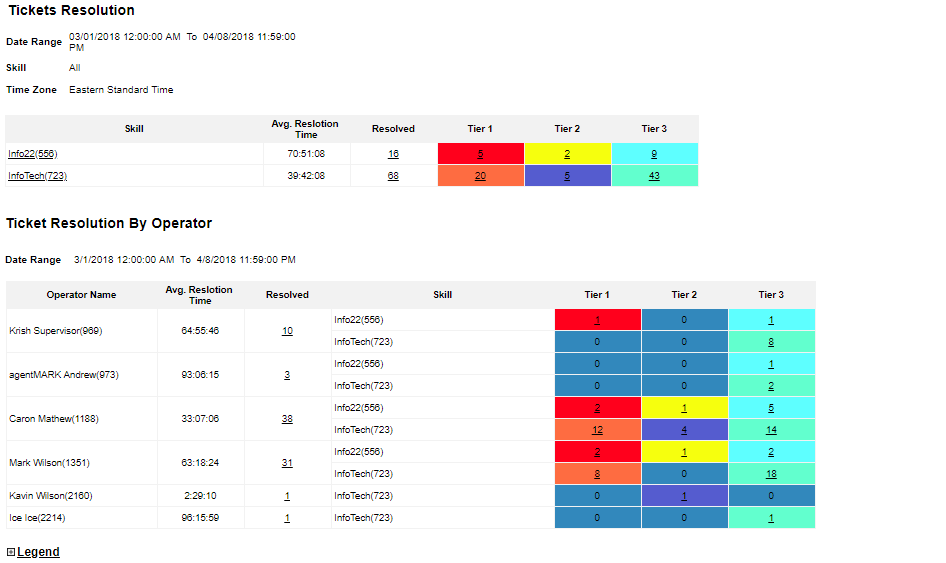Open InfoTech(723) skill link in Tickets Resolution table
This screenshot has height=563, width=946.
tap(38, 176)
